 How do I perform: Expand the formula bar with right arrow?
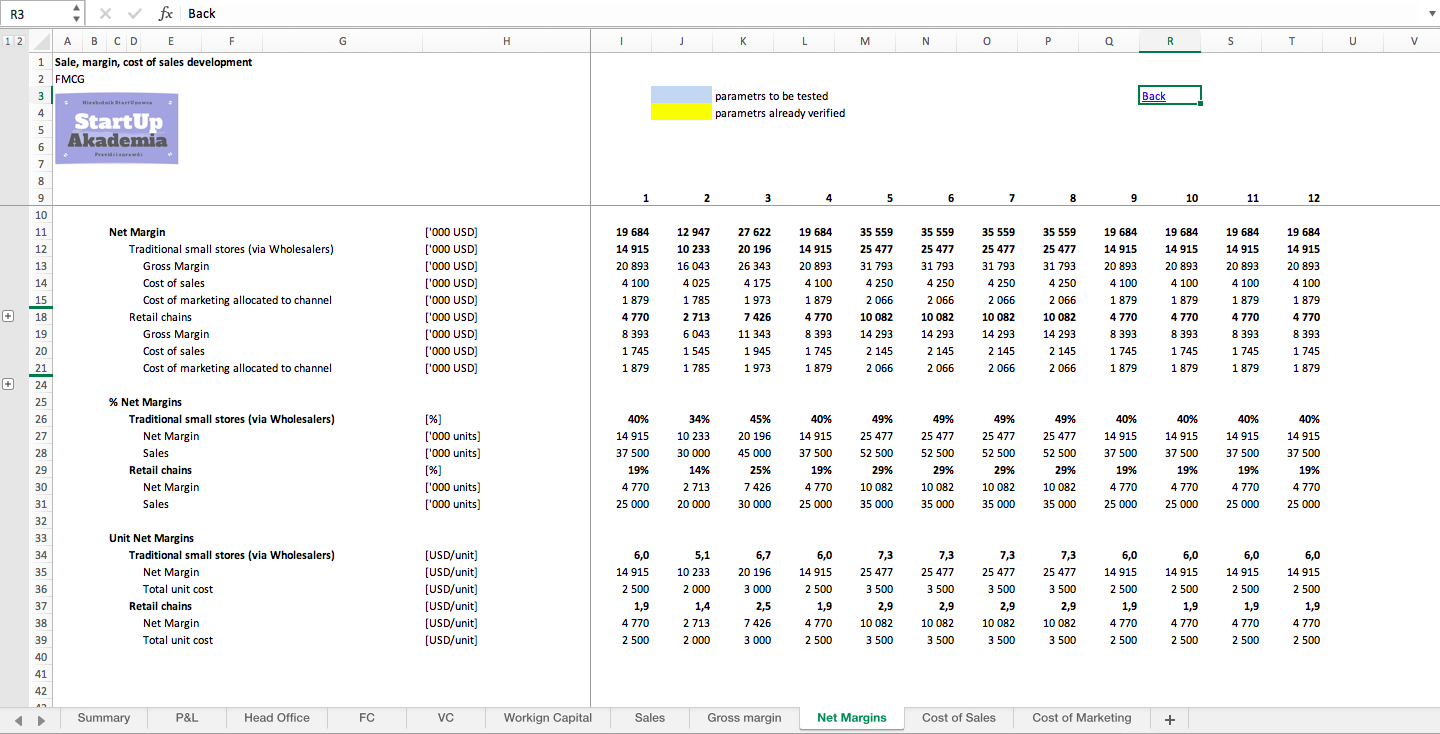tap(1430, 13)
